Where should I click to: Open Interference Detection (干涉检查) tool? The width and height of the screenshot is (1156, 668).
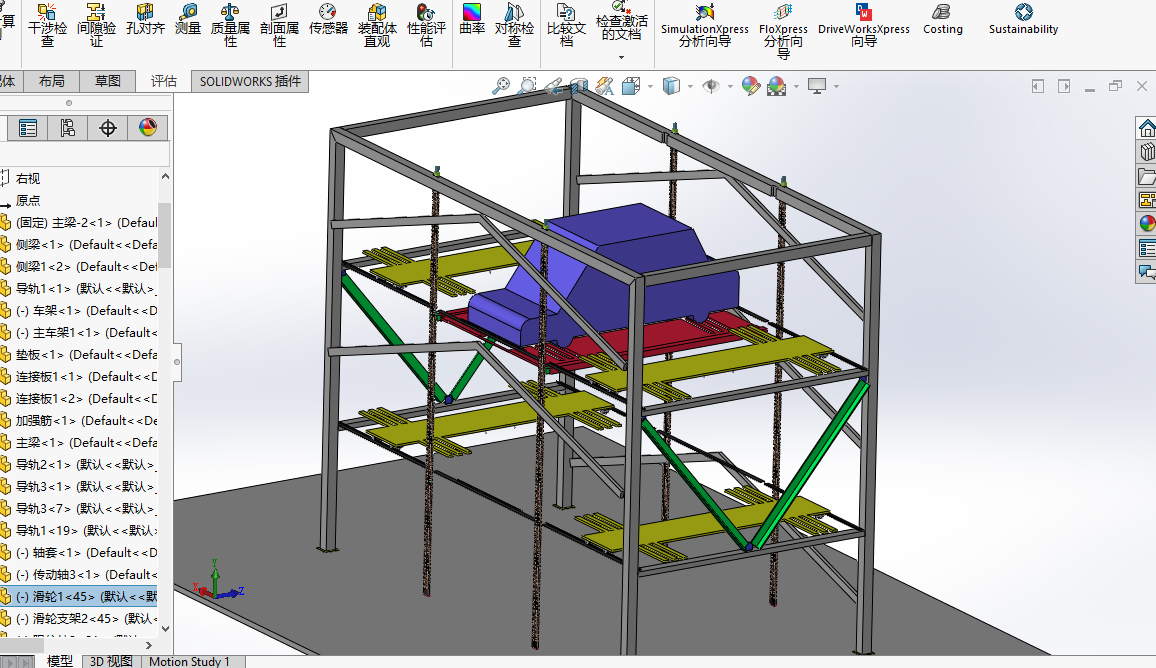[x=47, y=24]
